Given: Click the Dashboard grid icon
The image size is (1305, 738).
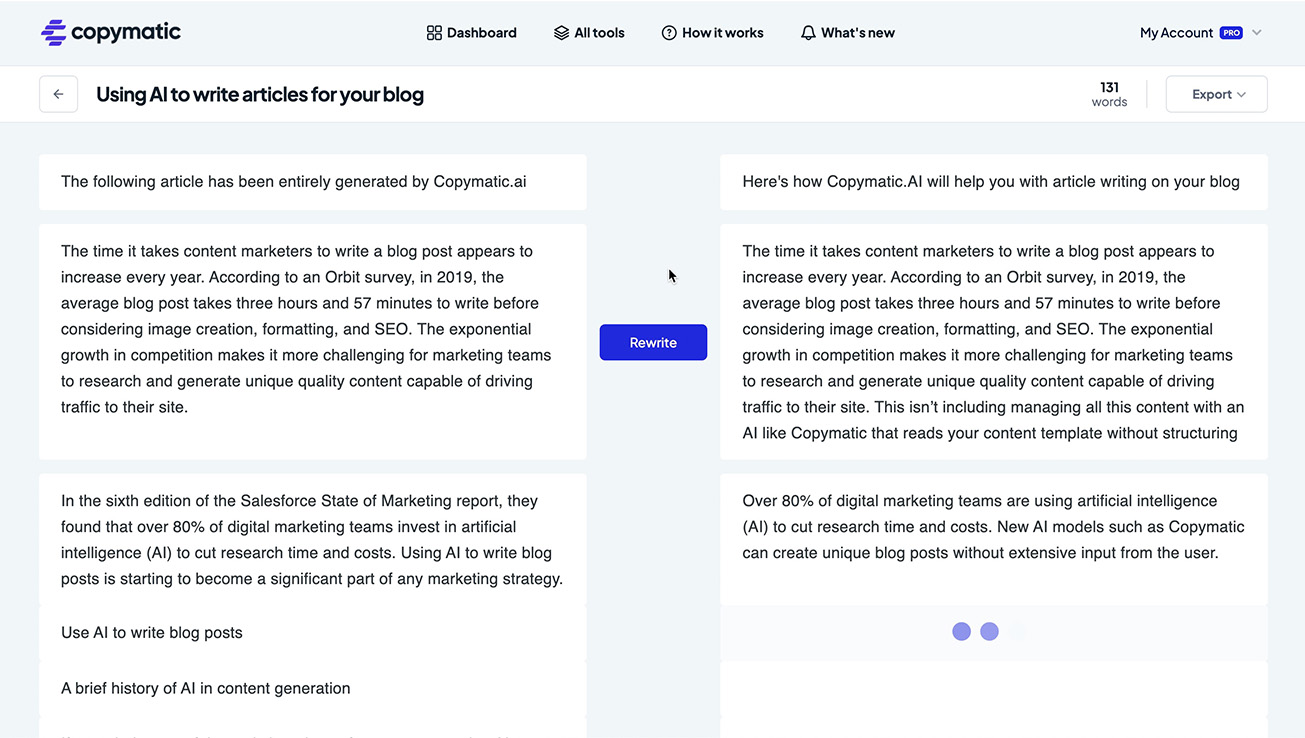Looking at the screenshot, I should pyautogui.click(x=433, y=32).
